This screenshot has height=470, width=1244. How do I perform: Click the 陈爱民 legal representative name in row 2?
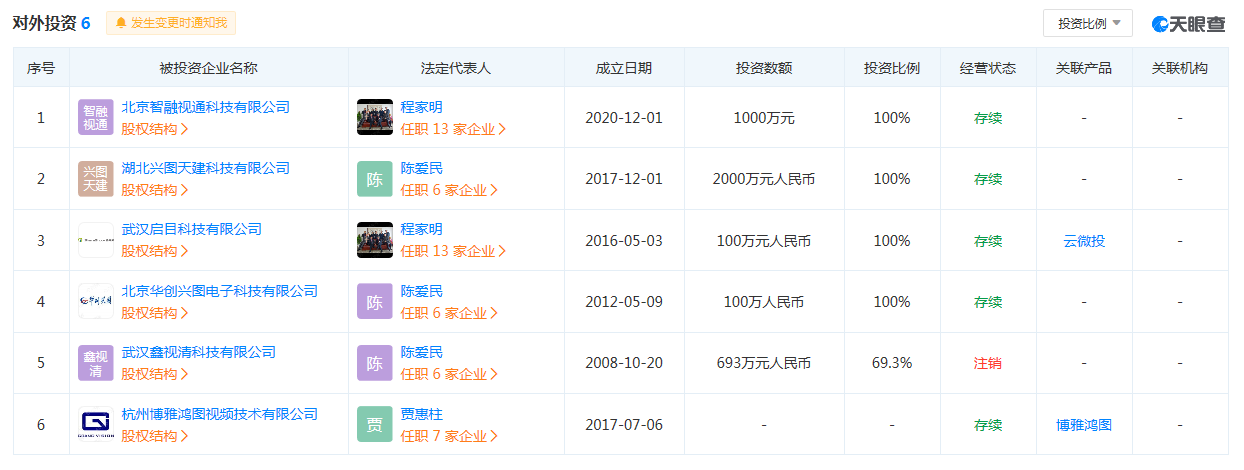(421, 168)
